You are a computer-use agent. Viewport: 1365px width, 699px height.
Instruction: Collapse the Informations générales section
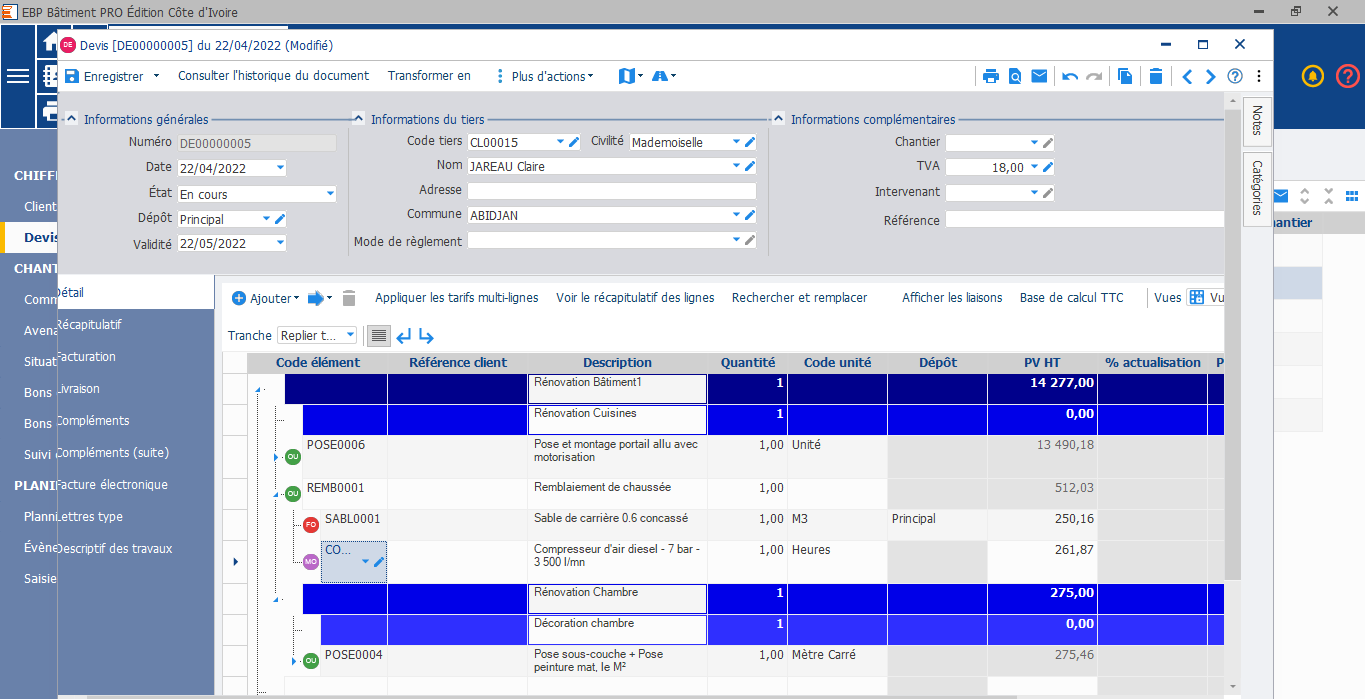71,119
